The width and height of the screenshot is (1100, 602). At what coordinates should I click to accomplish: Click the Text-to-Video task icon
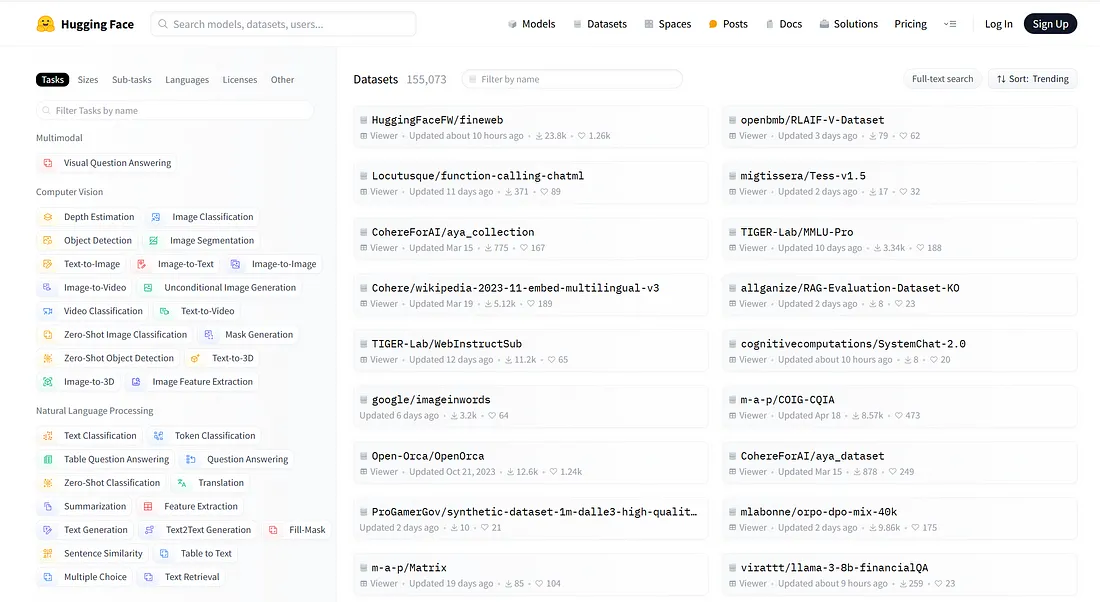[x=165, y=311]
